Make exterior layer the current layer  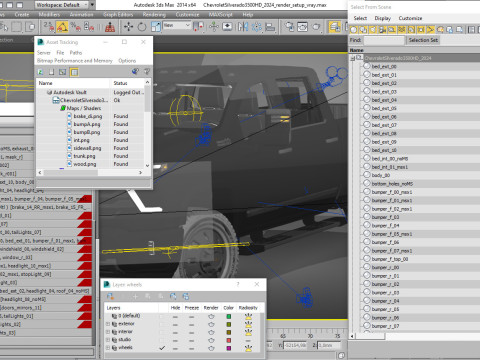coord(162,324)
